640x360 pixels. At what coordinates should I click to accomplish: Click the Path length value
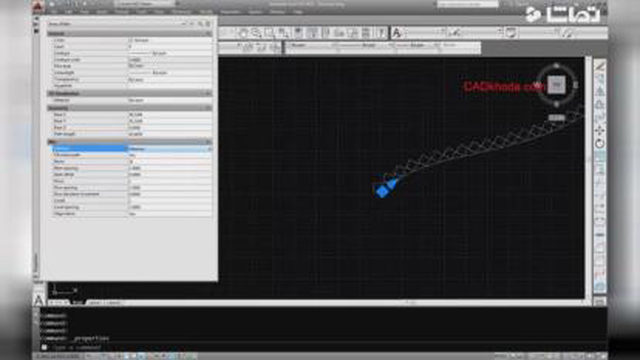pyautogui.click(x=170, y=134)
